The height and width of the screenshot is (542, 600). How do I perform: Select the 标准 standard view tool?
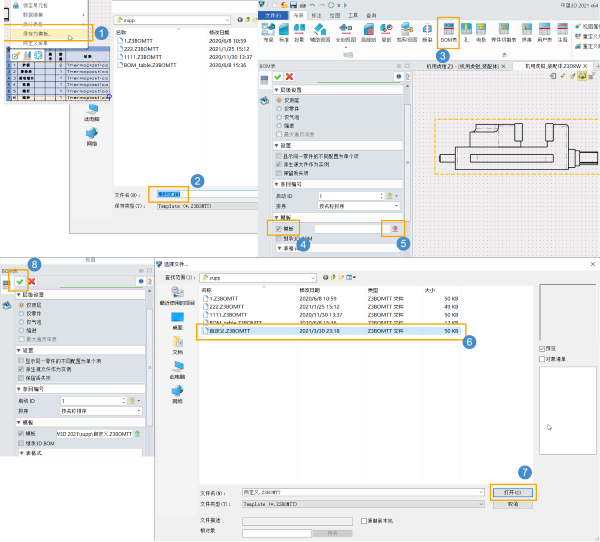tap(284, 32)
